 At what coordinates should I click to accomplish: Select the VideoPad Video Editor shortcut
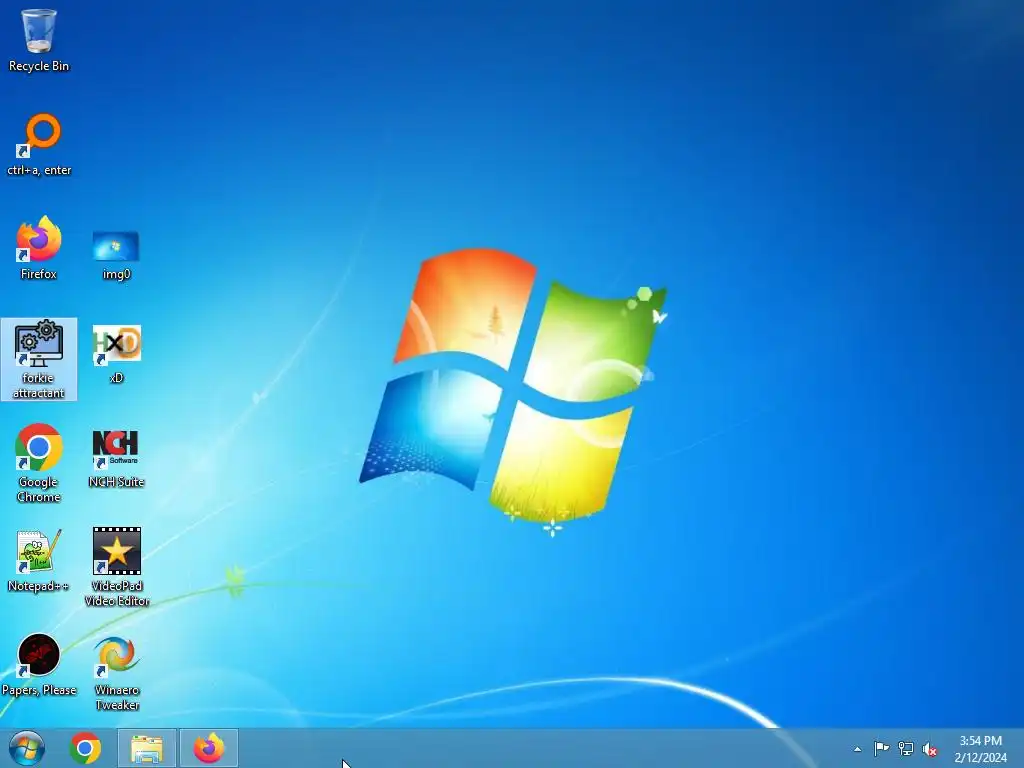[116, 567]
